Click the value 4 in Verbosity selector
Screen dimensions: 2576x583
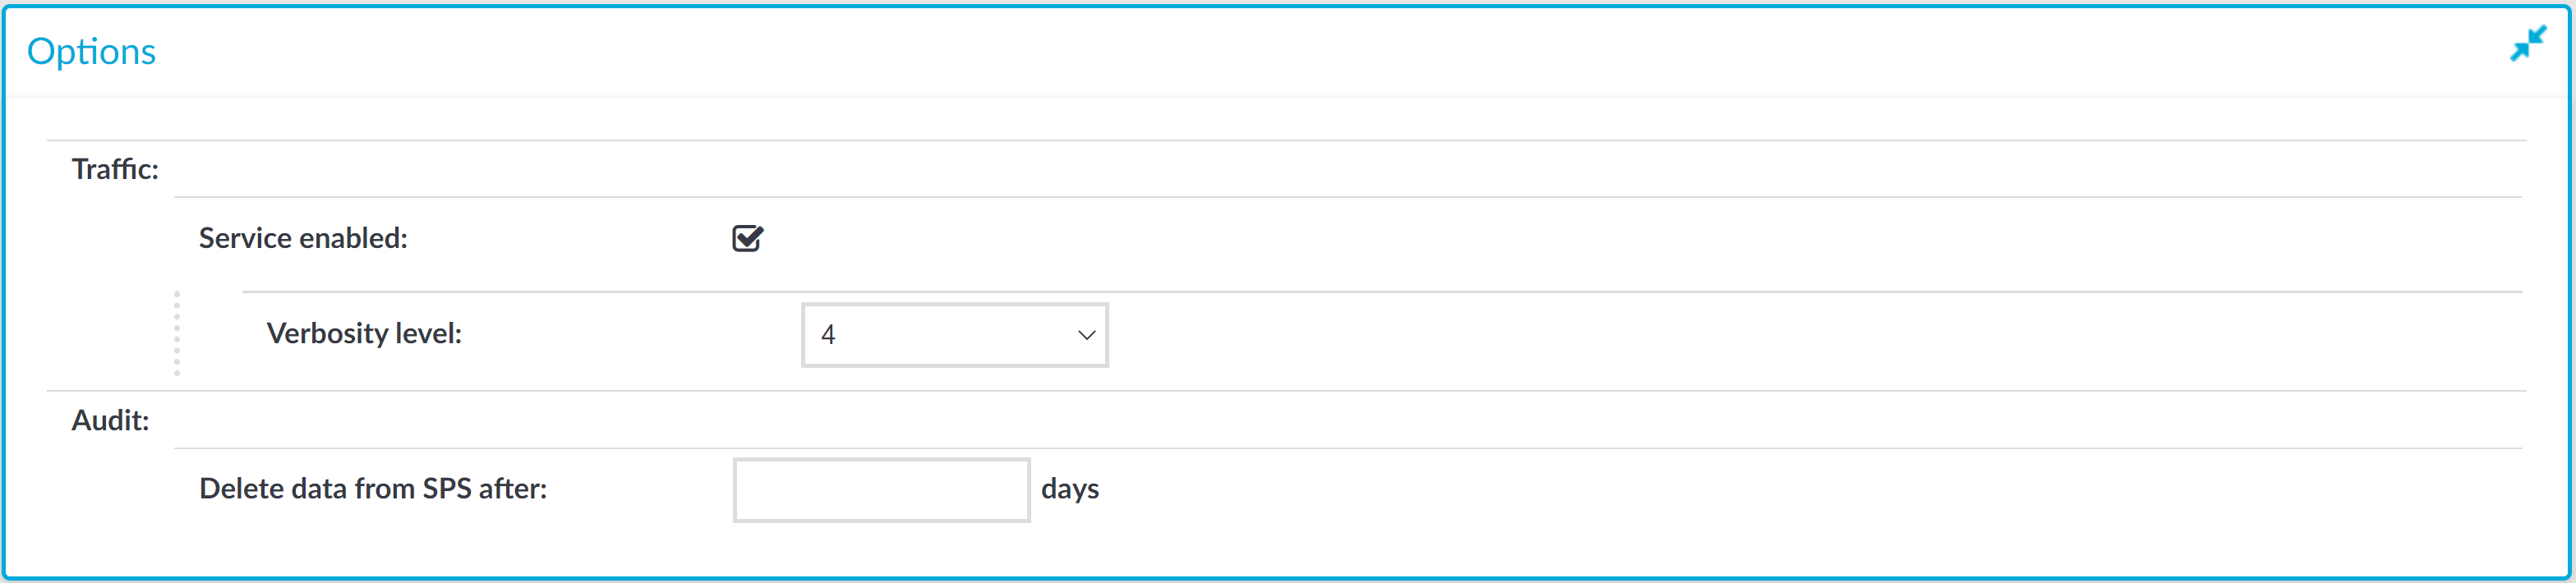(x=828, y=335)
